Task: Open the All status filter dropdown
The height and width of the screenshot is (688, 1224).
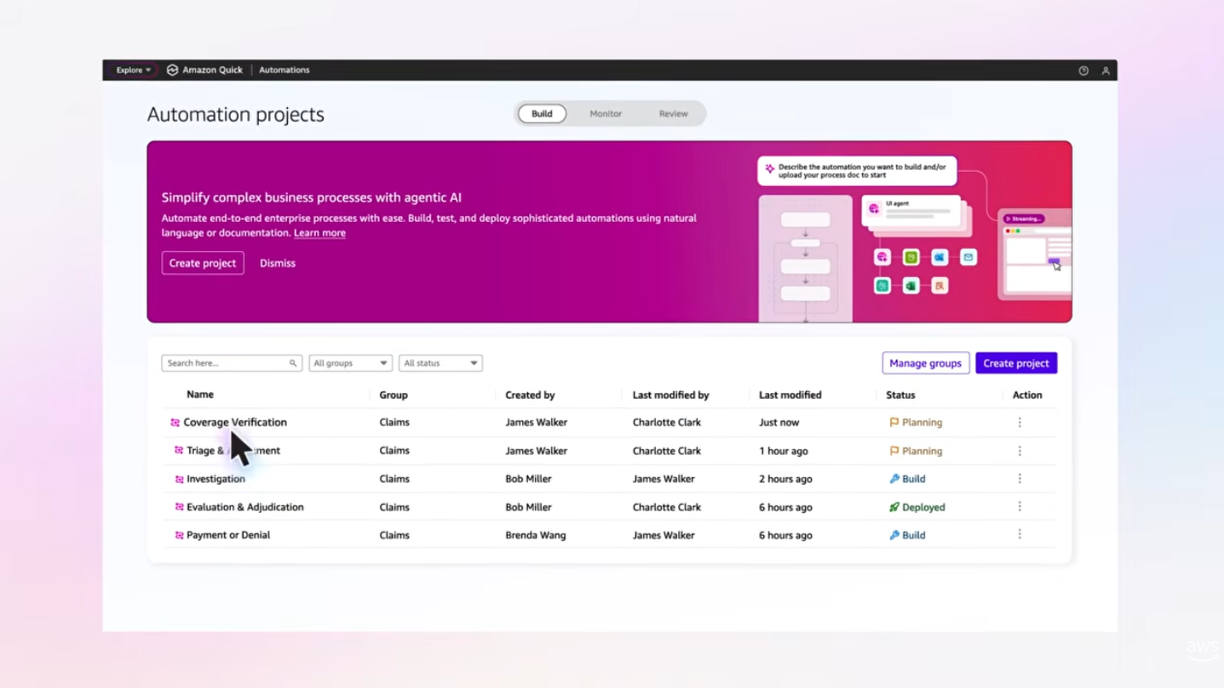Action: pyautogui.click(x=440, y=363)
